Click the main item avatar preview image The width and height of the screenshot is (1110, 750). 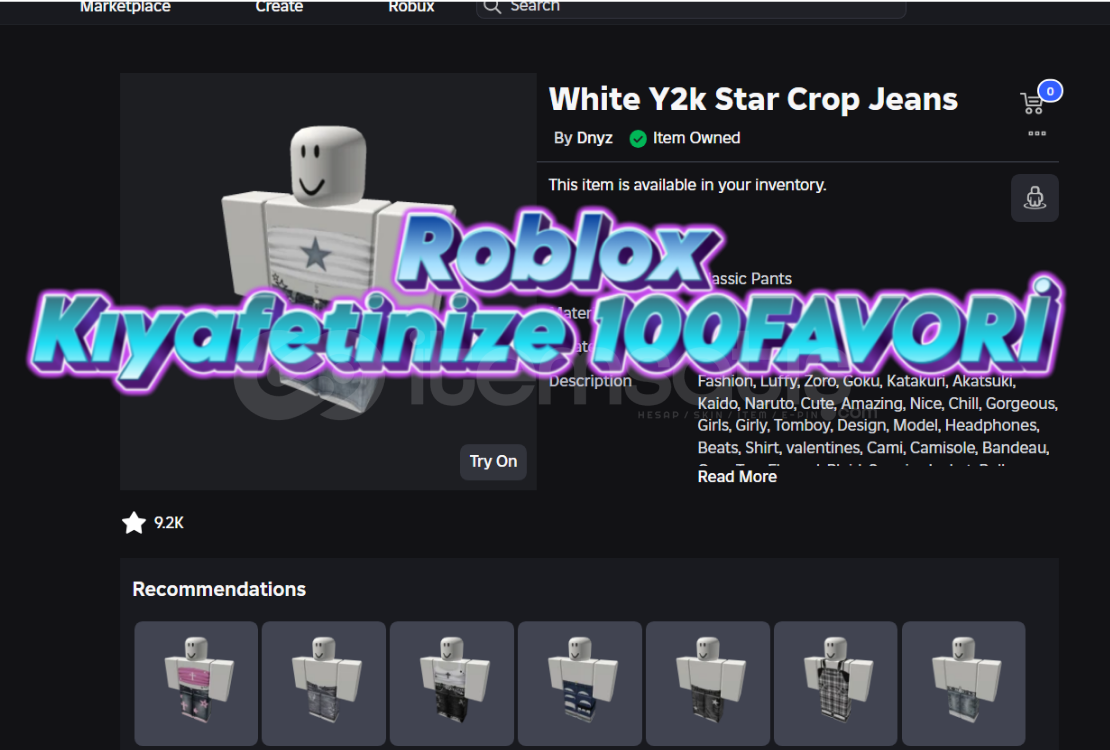pyautogui.click(x=328, y=281)
